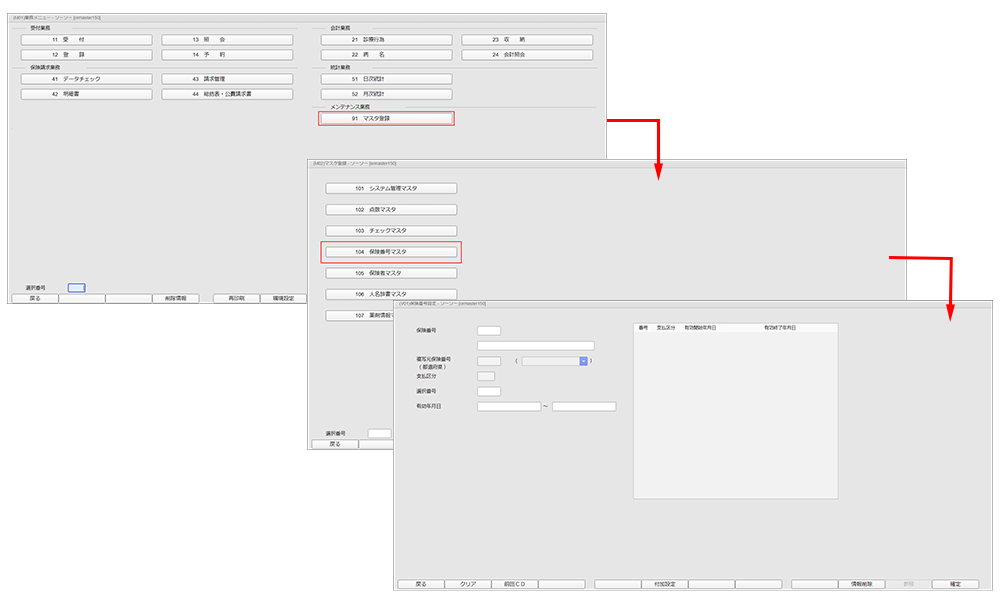Focus the 有効年月日 start date field
The image size is (1000, 600).
[x=508, y=407]
